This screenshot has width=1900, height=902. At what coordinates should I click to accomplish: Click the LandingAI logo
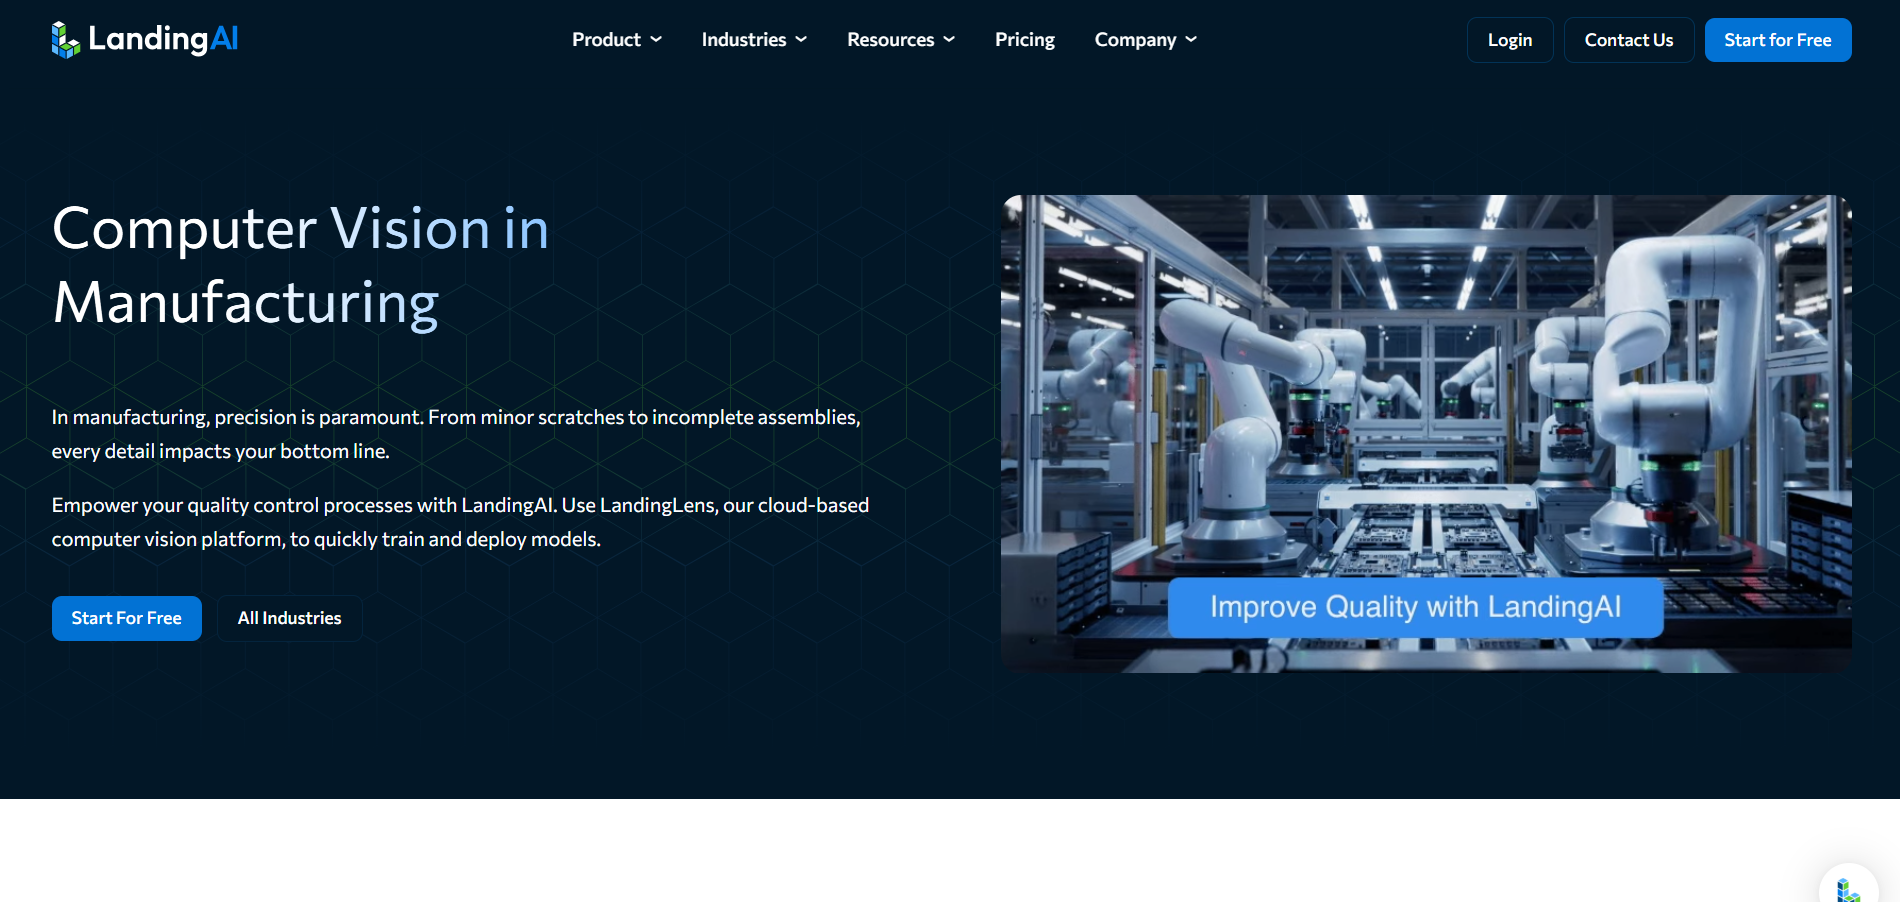pos(145,39)
